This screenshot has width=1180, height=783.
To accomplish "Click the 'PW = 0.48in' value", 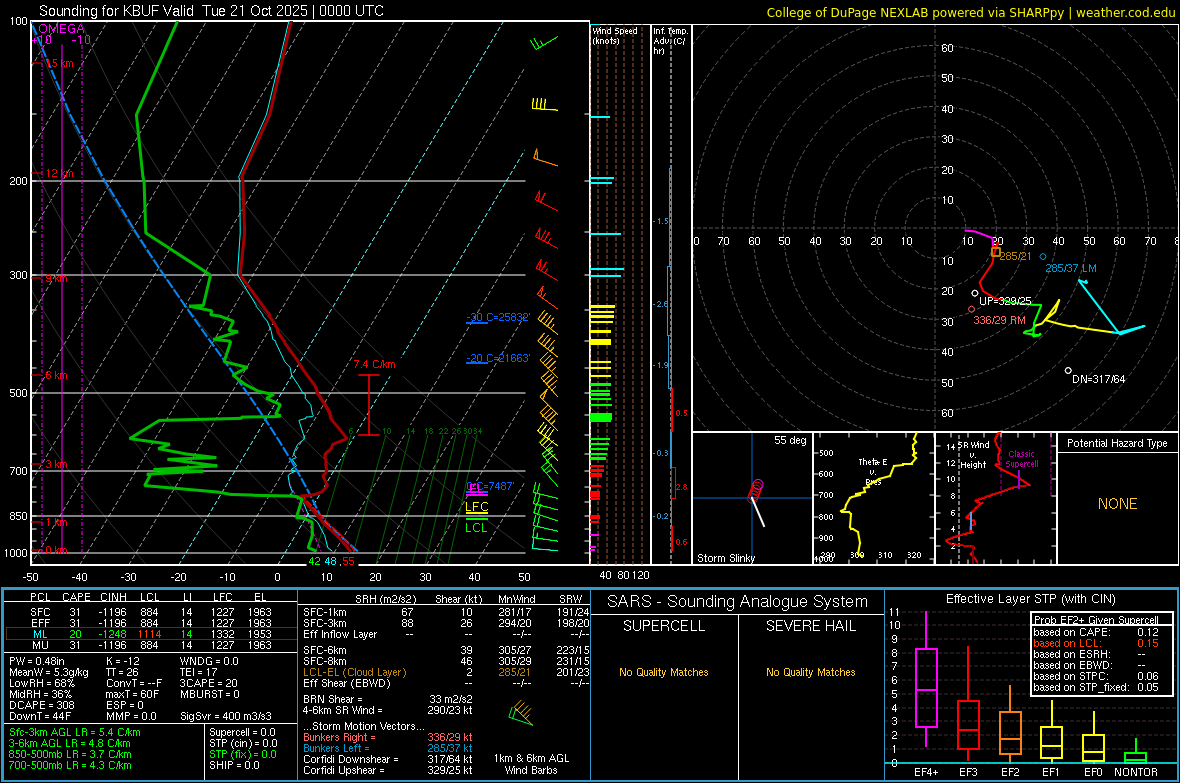I will coord(37,661).
